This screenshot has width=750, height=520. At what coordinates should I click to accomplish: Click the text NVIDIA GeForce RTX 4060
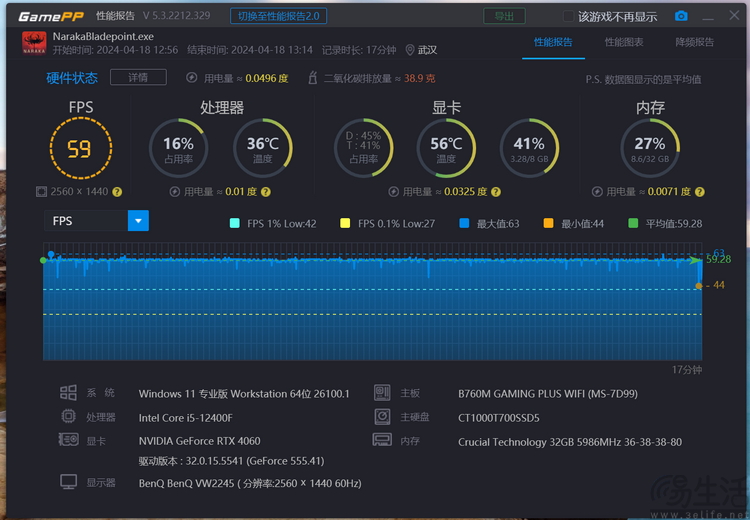[199, 441]
